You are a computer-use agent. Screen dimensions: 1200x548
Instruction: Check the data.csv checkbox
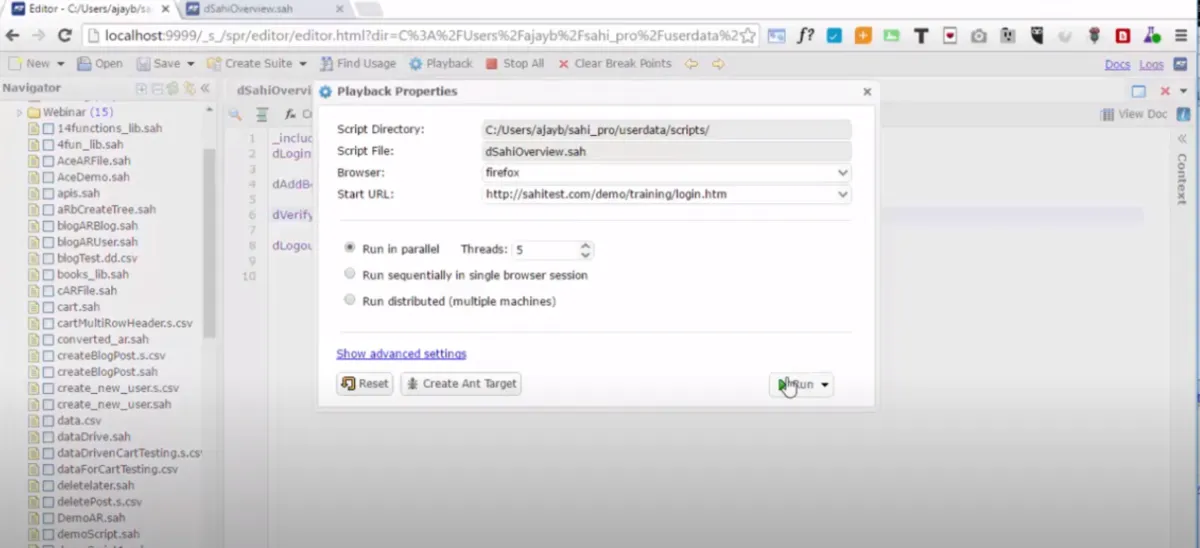pyautogui.click(x=48, y=421)
